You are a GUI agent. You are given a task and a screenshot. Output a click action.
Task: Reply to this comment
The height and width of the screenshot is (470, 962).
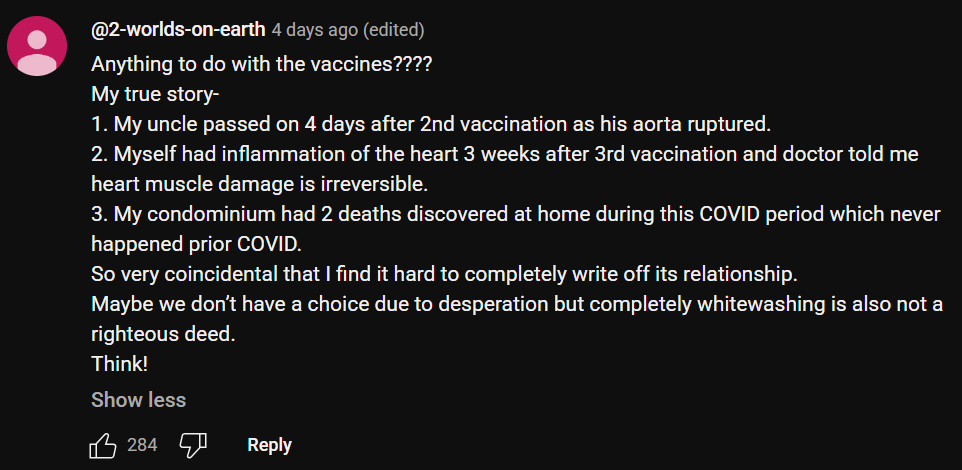[x=269, y=445]
